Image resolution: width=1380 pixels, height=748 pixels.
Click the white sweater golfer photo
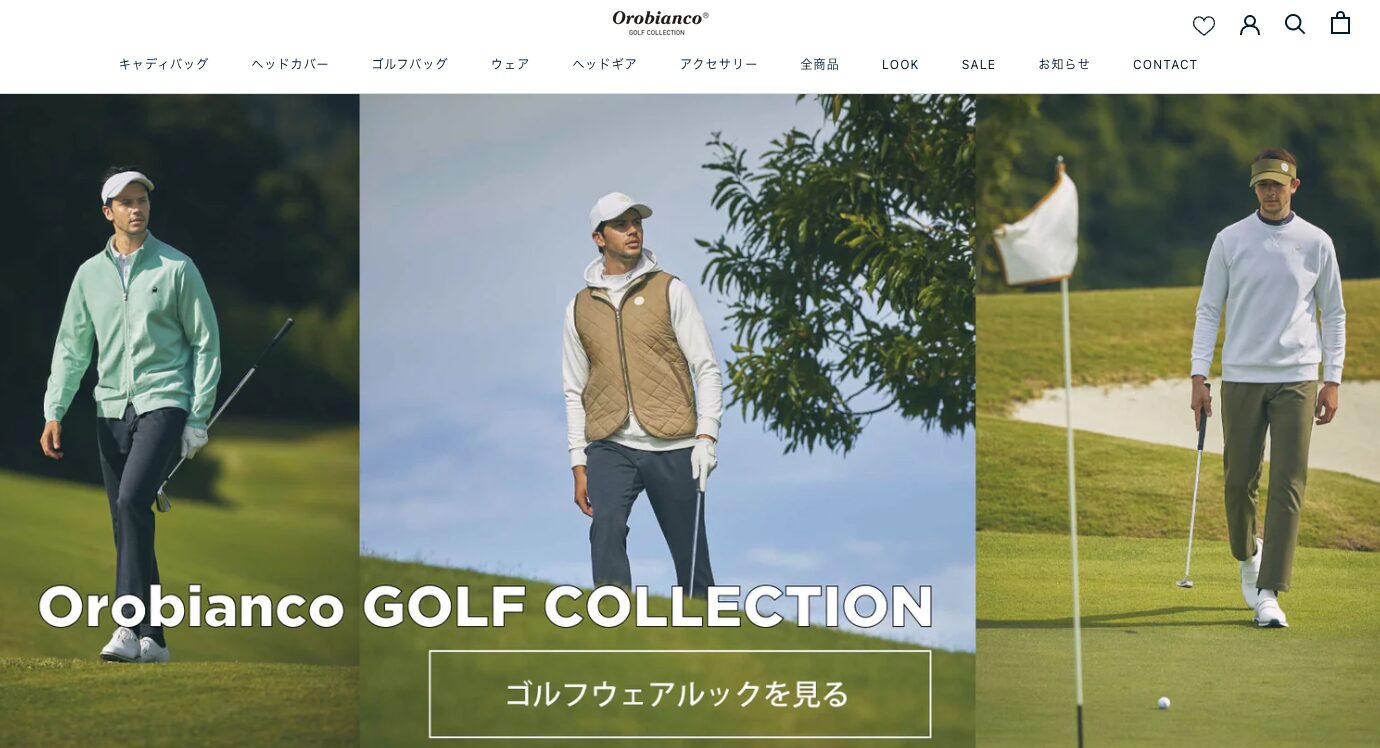(x=1178, y=420)
